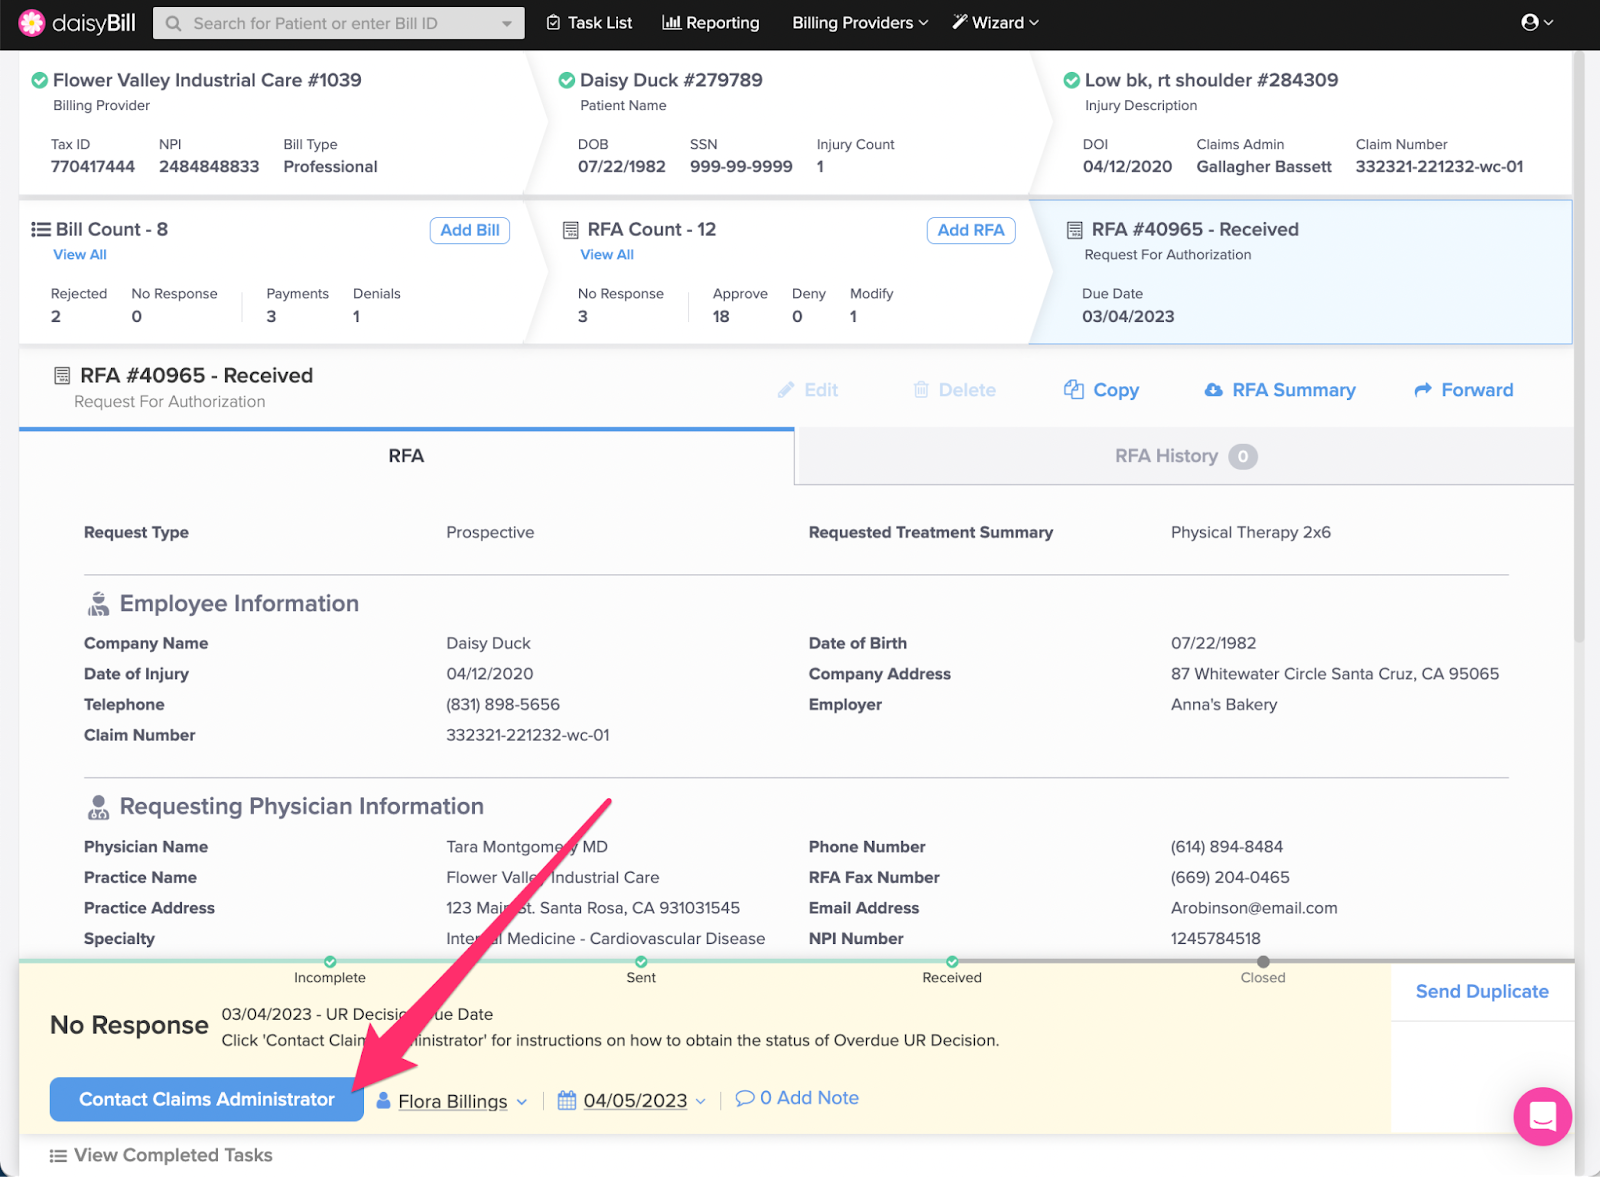Click the RFA Count form icon
The image size is (1600, 1177).
571,230
